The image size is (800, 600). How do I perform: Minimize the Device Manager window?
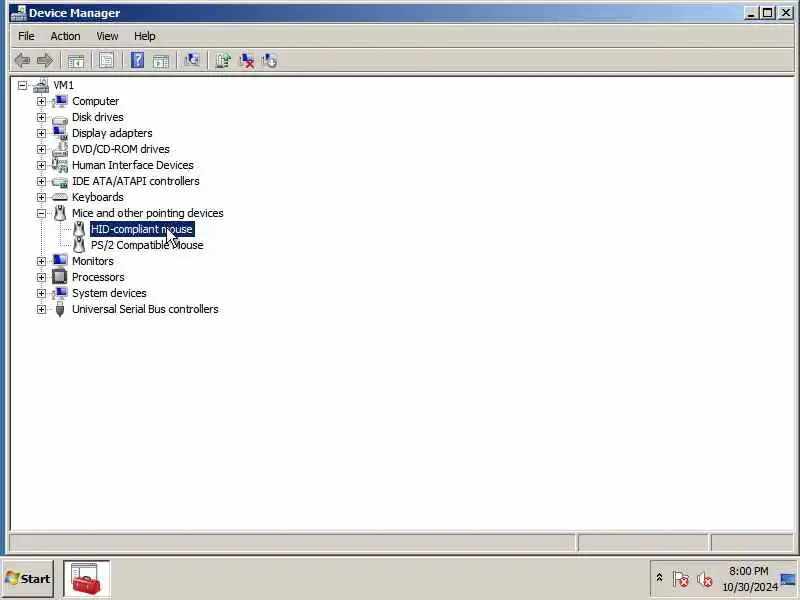751,13
